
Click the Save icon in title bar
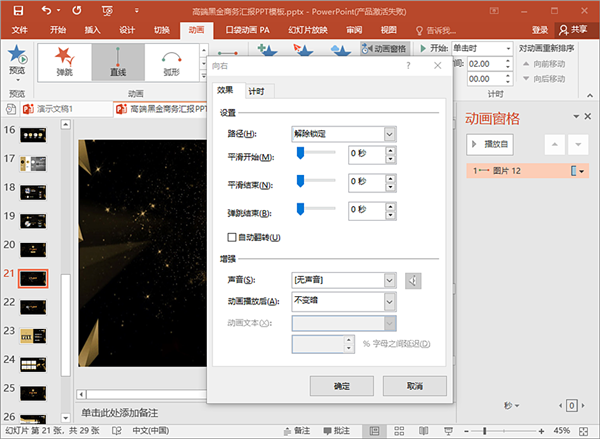[x=18, y=11]
